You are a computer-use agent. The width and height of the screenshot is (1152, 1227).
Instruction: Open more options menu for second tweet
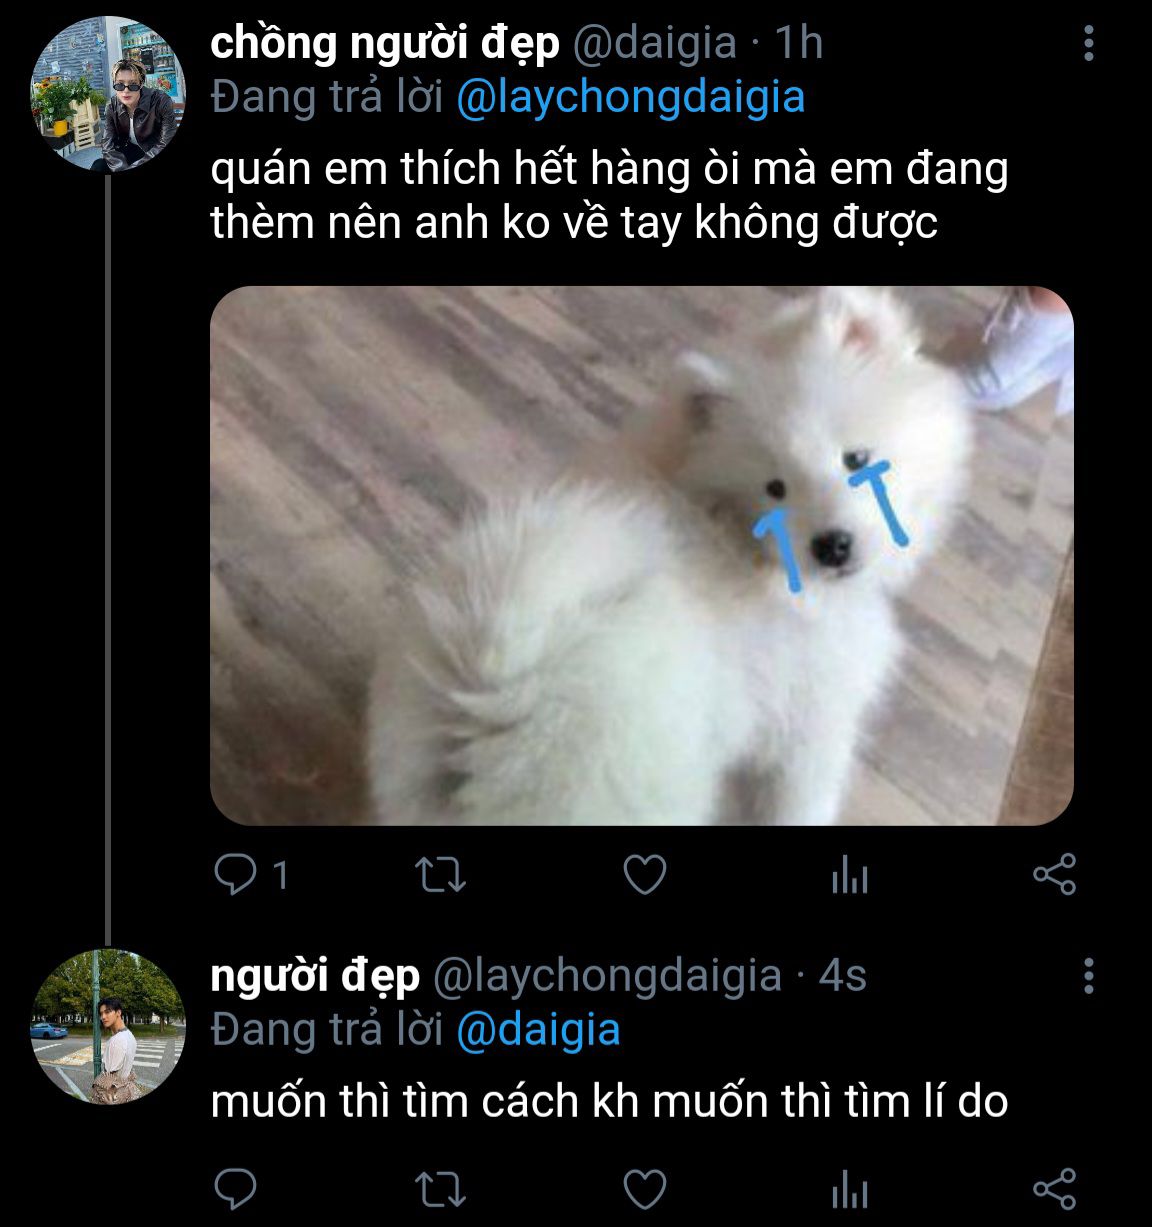tap(1089, 975)
